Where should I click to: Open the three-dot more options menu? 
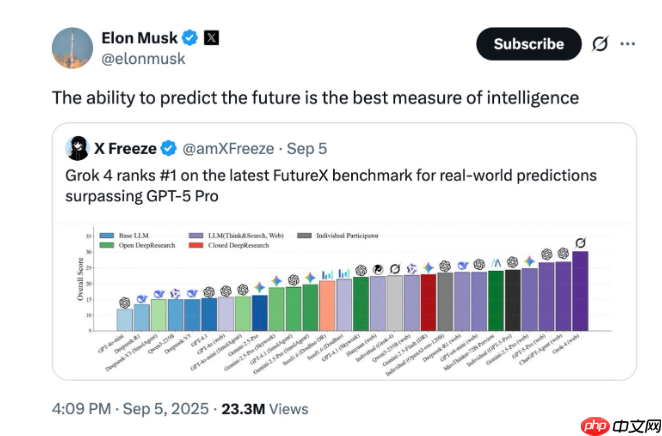tap(628, 44)
